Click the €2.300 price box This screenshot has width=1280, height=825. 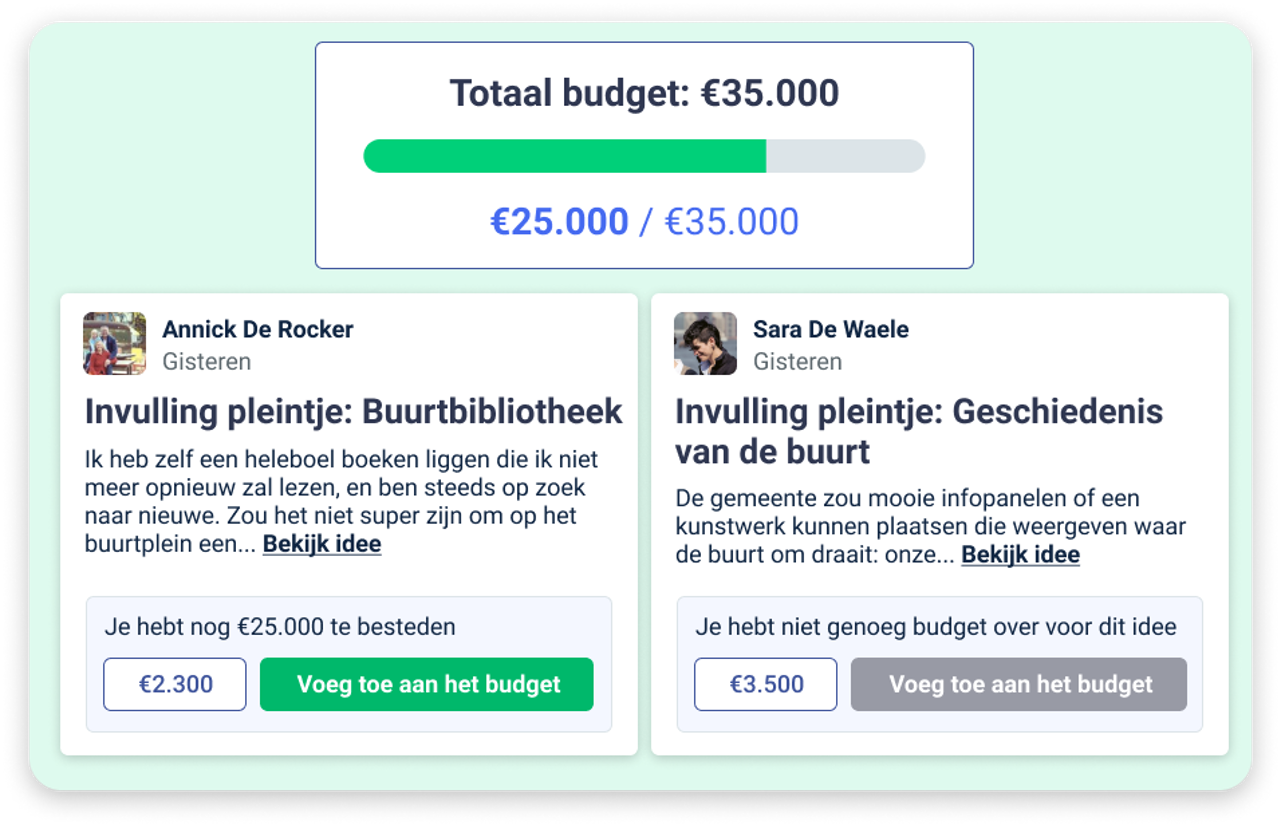coord(175,685)
